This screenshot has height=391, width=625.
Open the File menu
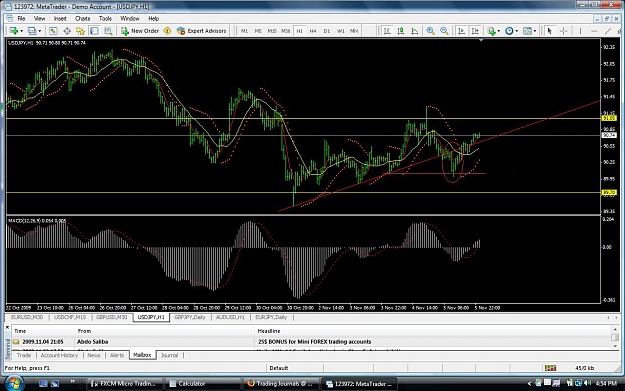tap(21, 18)
